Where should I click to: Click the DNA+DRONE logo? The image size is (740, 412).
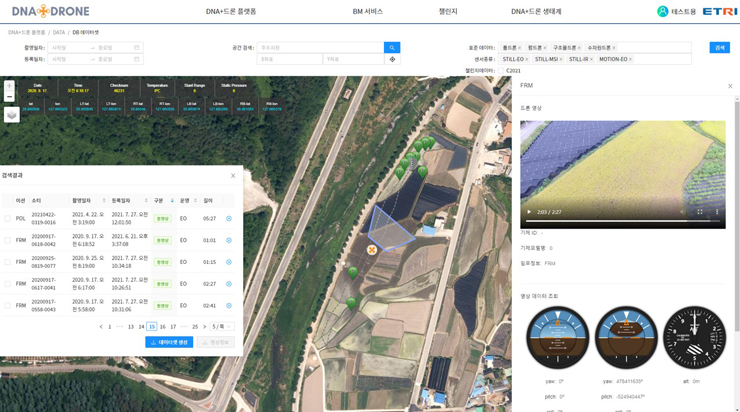click(50, 11)
